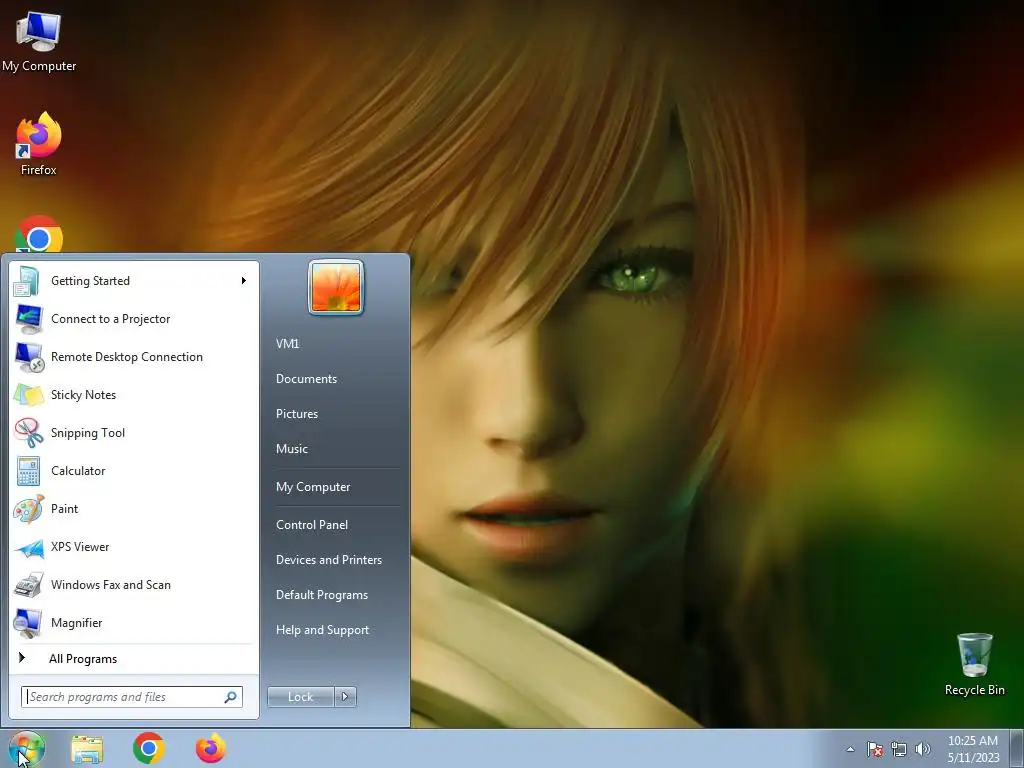Open XPS Viewer paper plane icon

pyautogui.click(x=27, y=547)
